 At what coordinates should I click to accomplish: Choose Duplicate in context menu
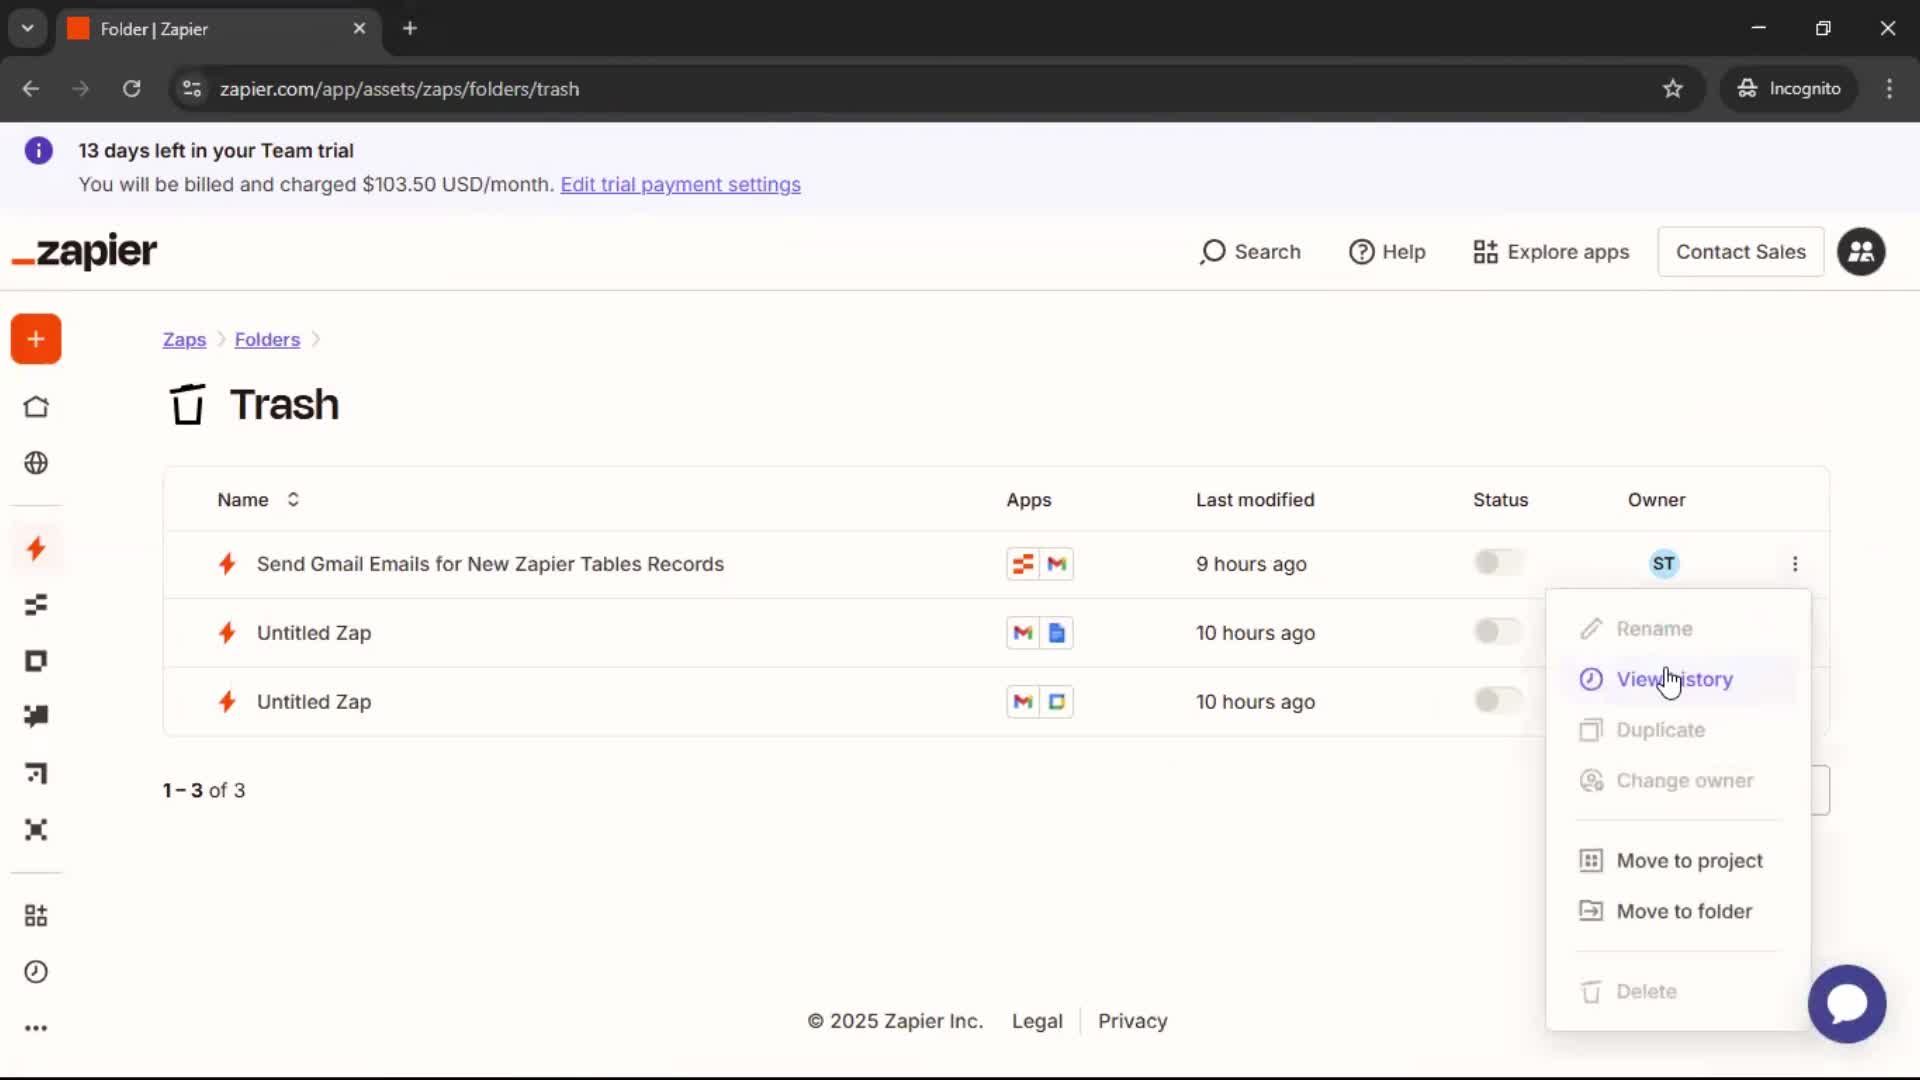click(1678, 730)
